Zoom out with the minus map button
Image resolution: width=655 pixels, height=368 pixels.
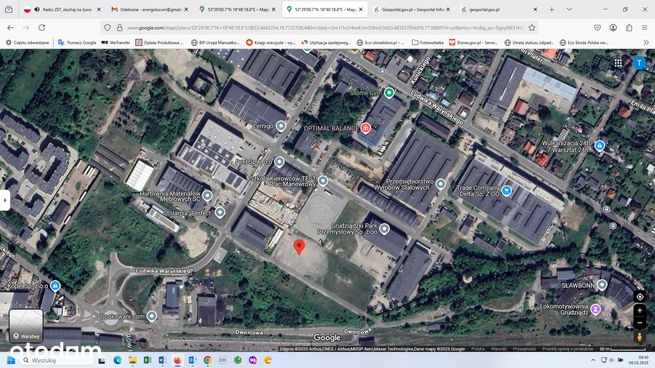(640, 322)
